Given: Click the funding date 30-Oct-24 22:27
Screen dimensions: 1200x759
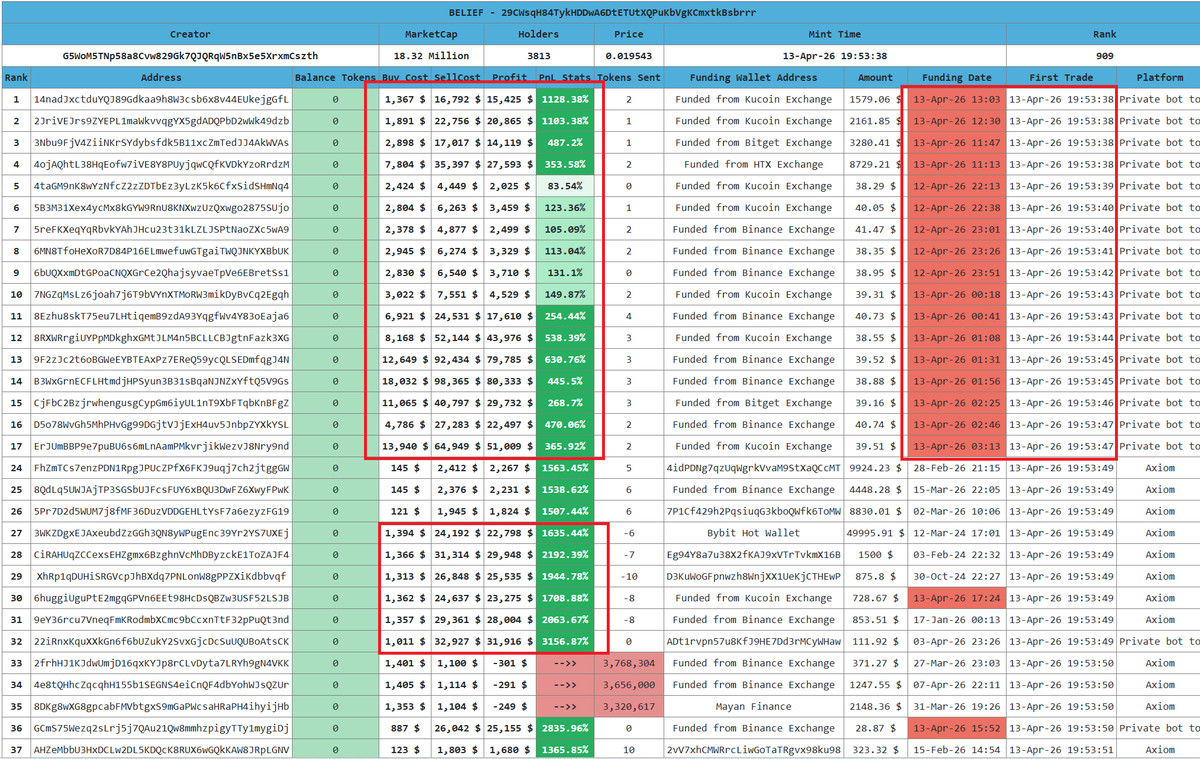Looking at the screenshot, I should (956, 576).
